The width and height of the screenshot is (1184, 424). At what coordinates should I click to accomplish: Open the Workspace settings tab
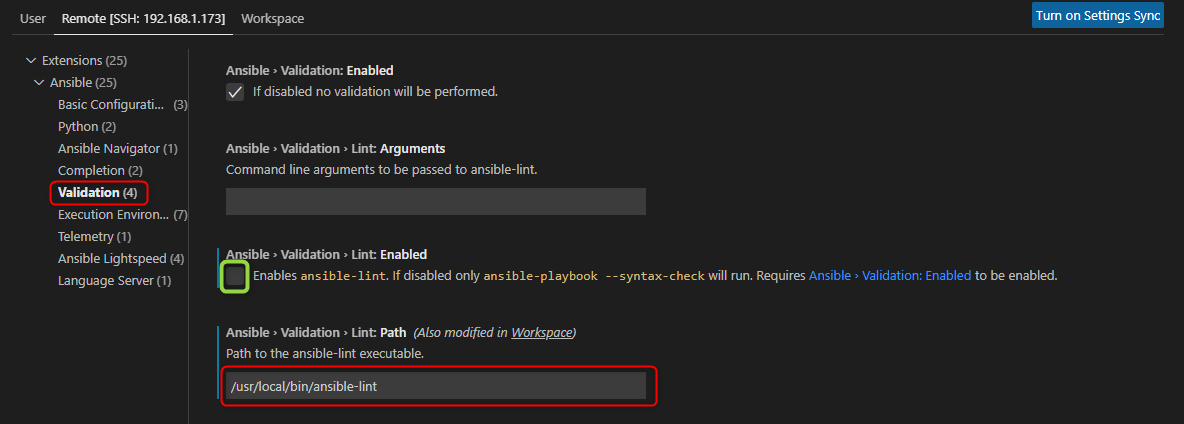[x=273, y=18]
